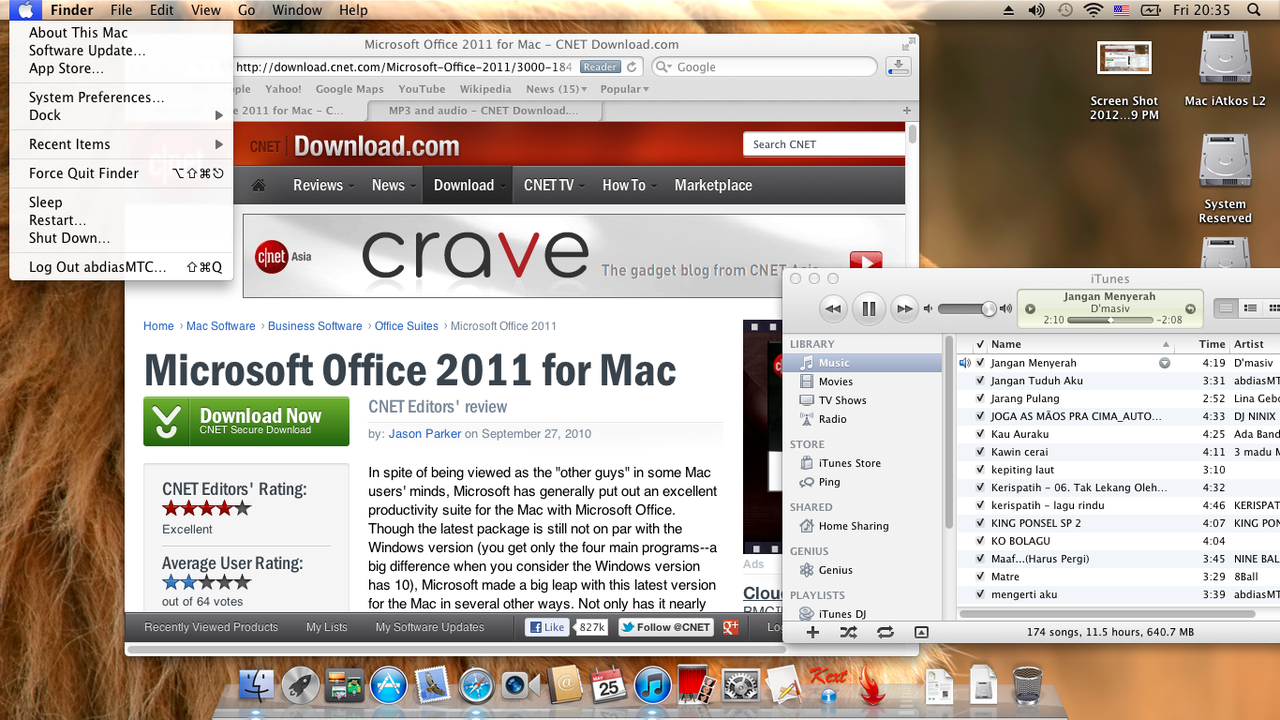Click Download Now on CNET page
Viewport: 1280px width, 720px height.
(x=247, y=421)
